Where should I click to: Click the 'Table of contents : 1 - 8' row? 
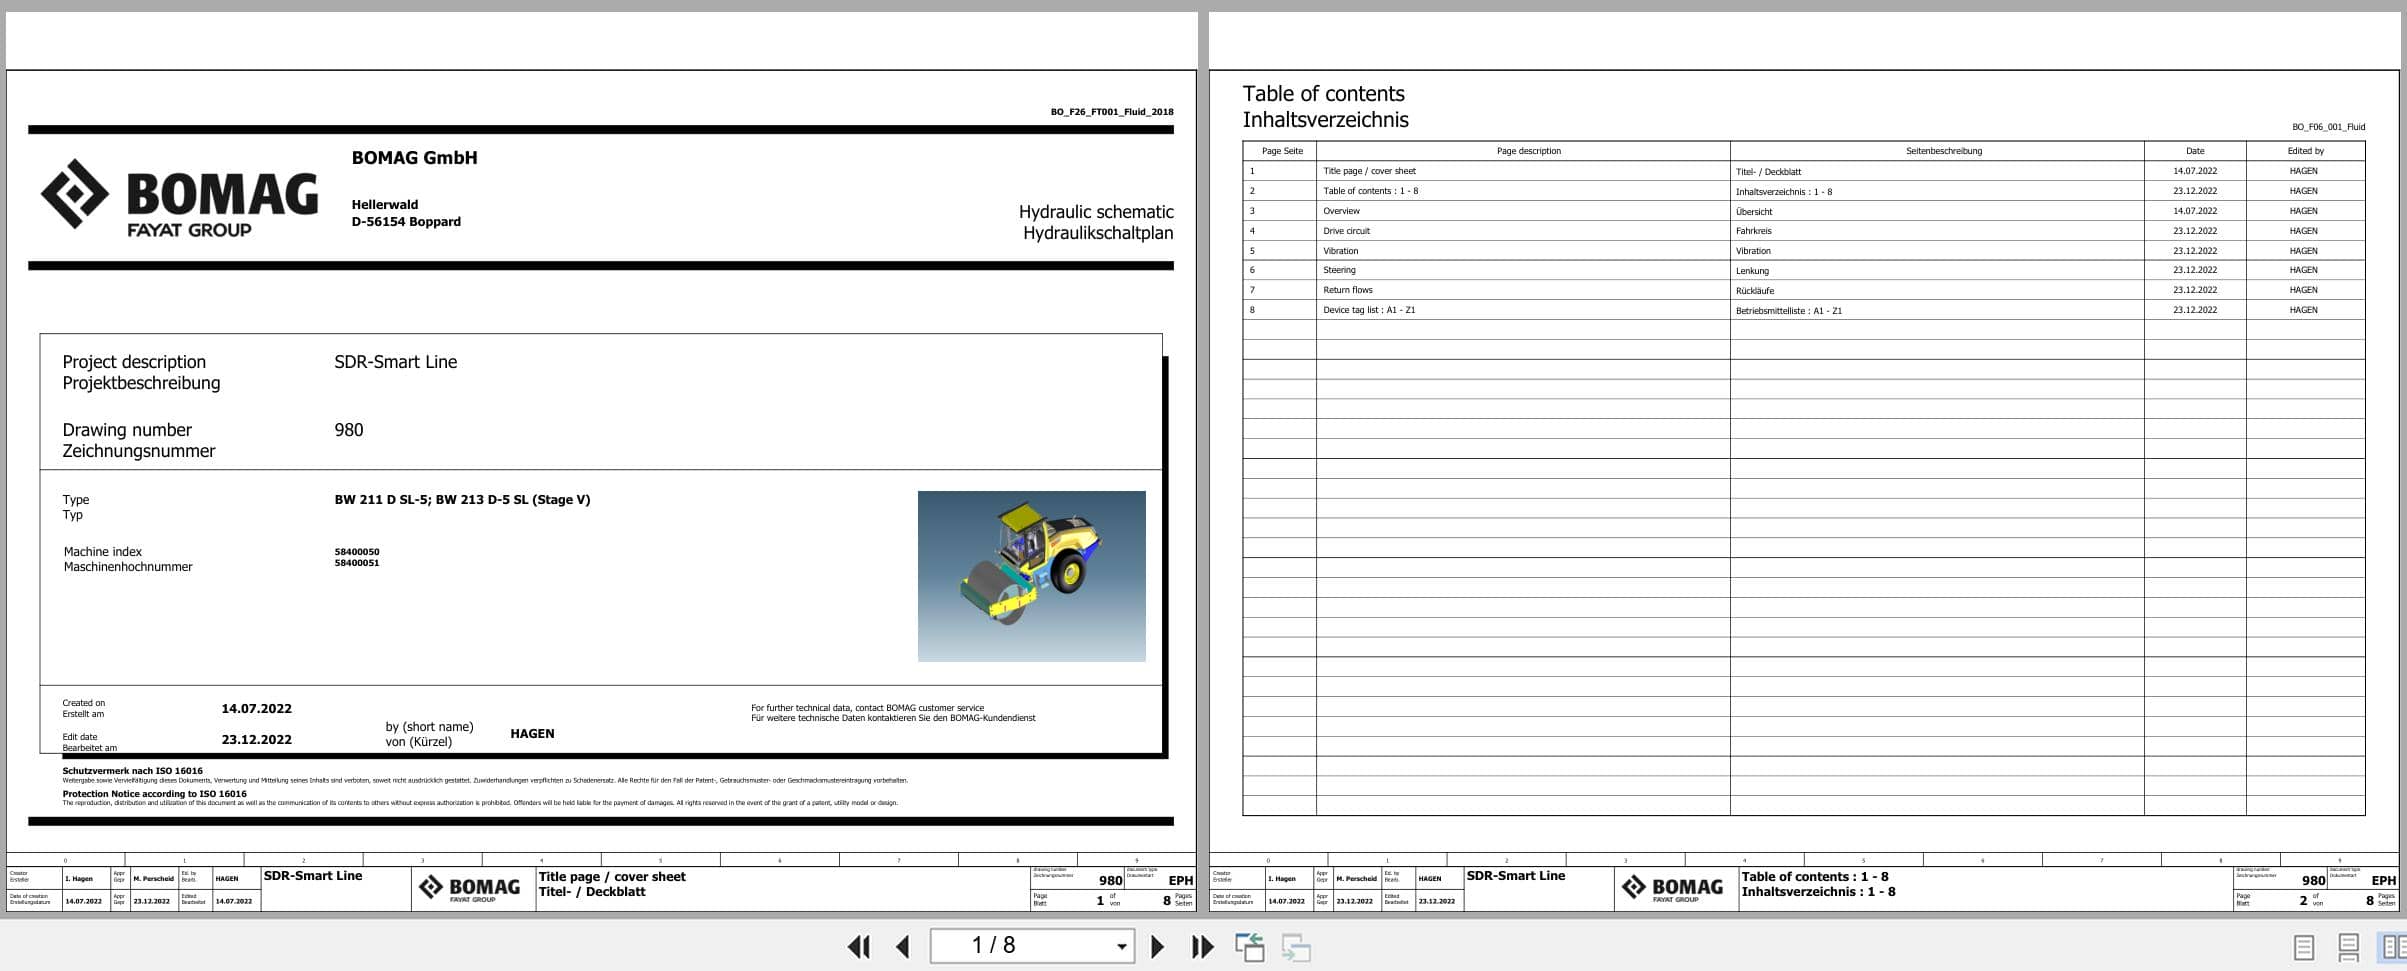click(x=1803, y=191)
